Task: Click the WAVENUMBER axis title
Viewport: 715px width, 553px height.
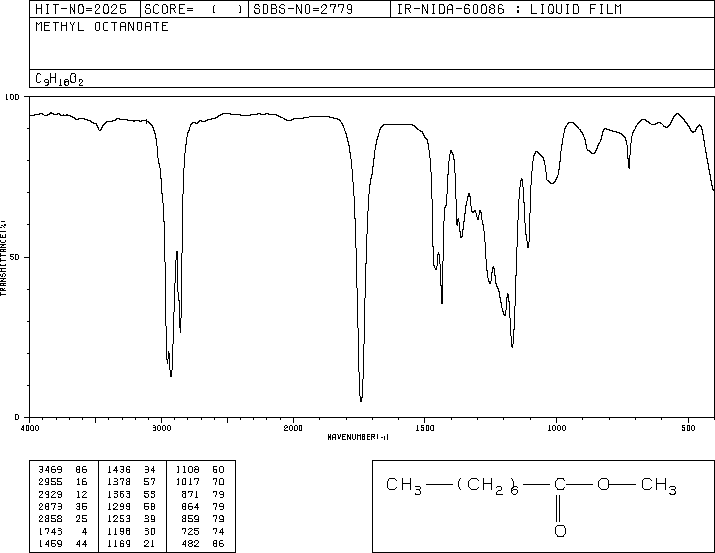Action: coord(358,437)
